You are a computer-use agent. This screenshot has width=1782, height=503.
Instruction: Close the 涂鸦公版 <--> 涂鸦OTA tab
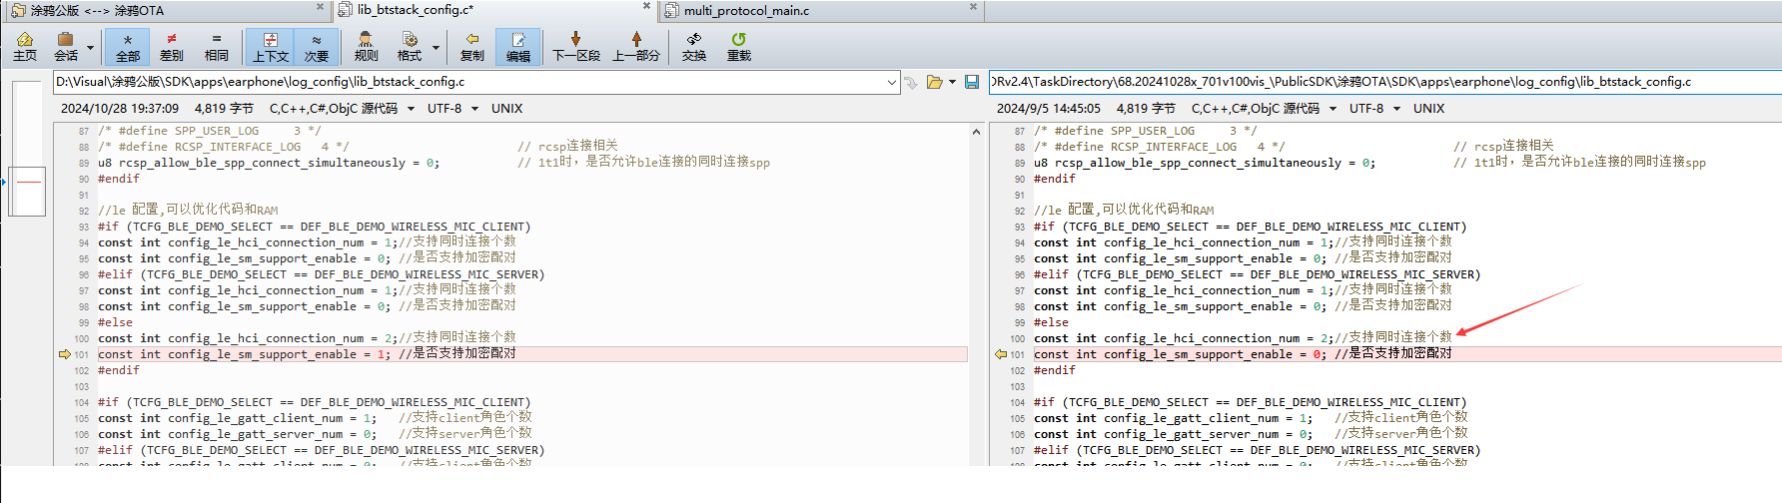click(320, 7)
